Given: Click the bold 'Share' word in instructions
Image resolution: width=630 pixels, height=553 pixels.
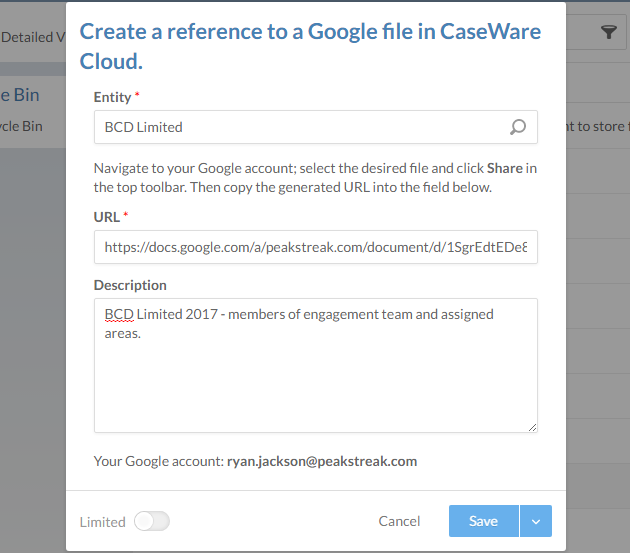Looking at the screenshot, I should (x=504, y=168).
